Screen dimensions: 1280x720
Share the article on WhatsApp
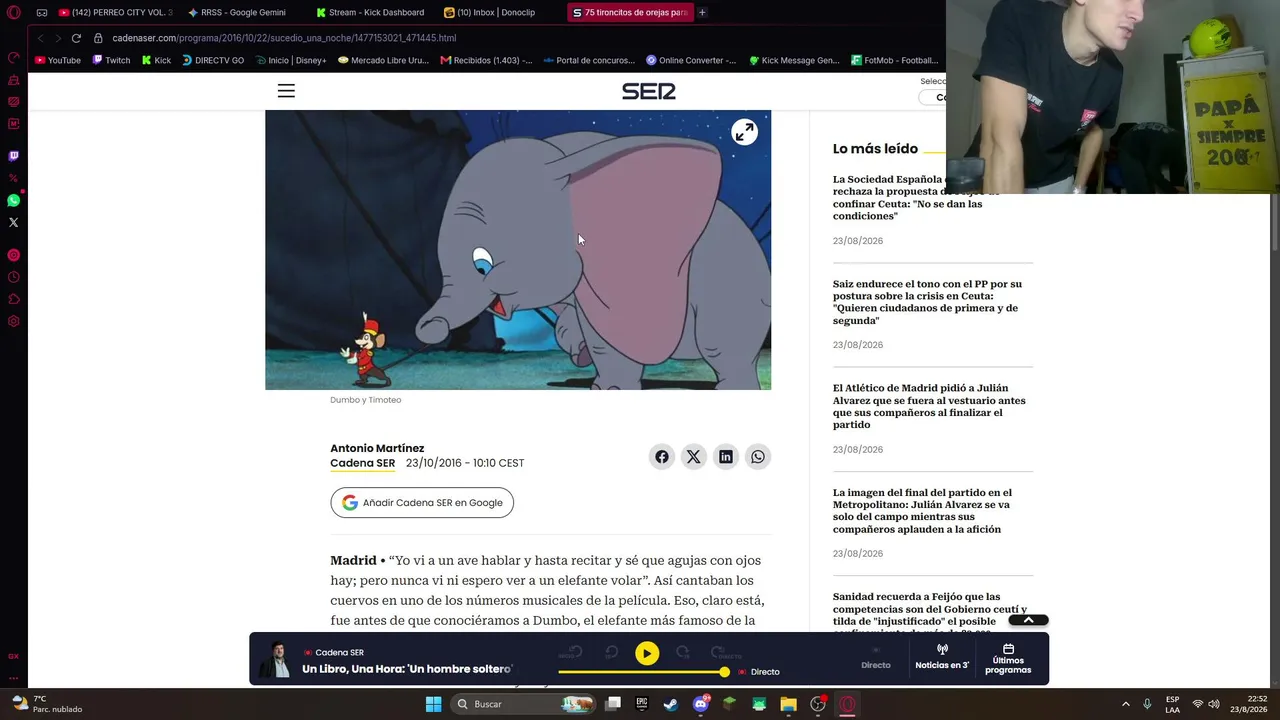pos(758,457)
